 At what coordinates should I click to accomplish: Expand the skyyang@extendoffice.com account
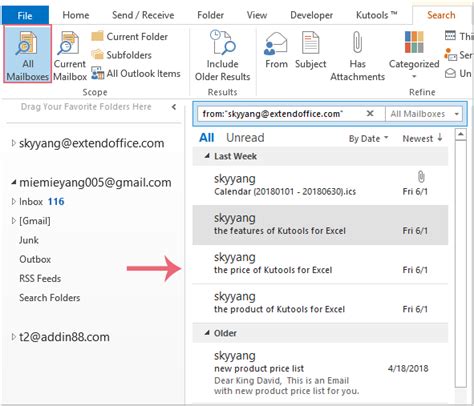click(13, 143)
